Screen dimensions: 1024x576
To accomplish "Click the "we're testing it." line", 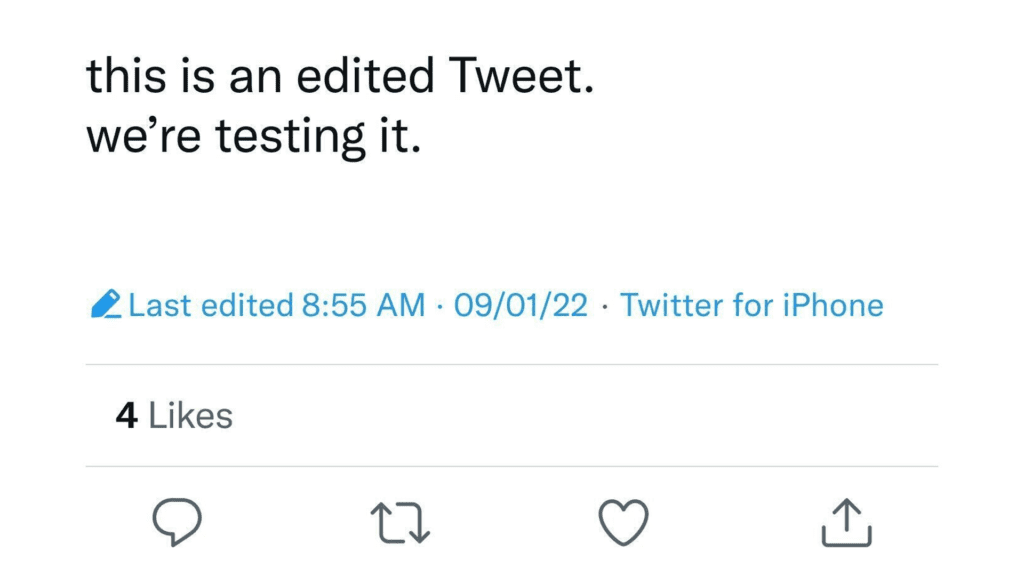I will [250, 137].
